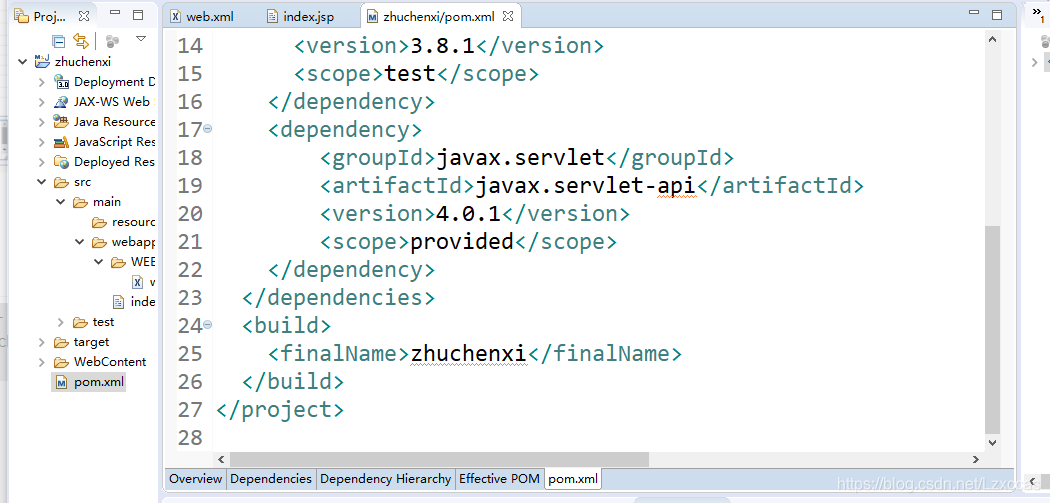The height and width of the screenshot is (503, 1050).
Task: Expand the WebContent folder
Action: point(42,362)
